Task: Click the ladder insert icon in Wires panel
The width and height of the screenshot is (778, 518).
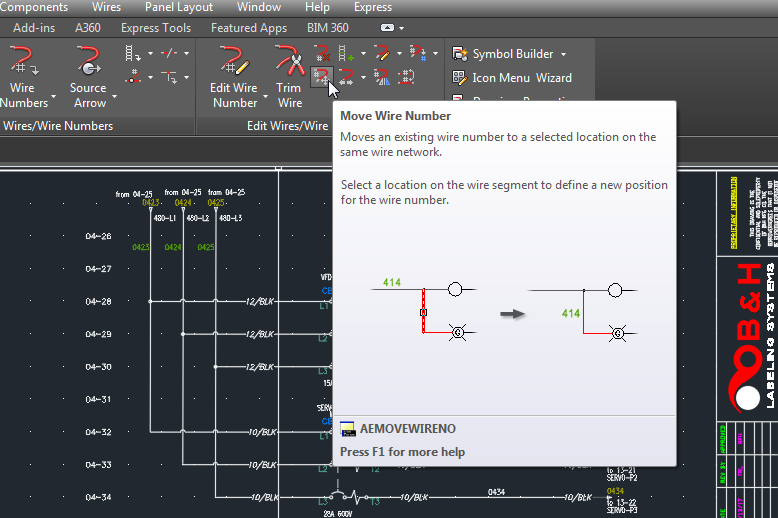Action: 132,53
